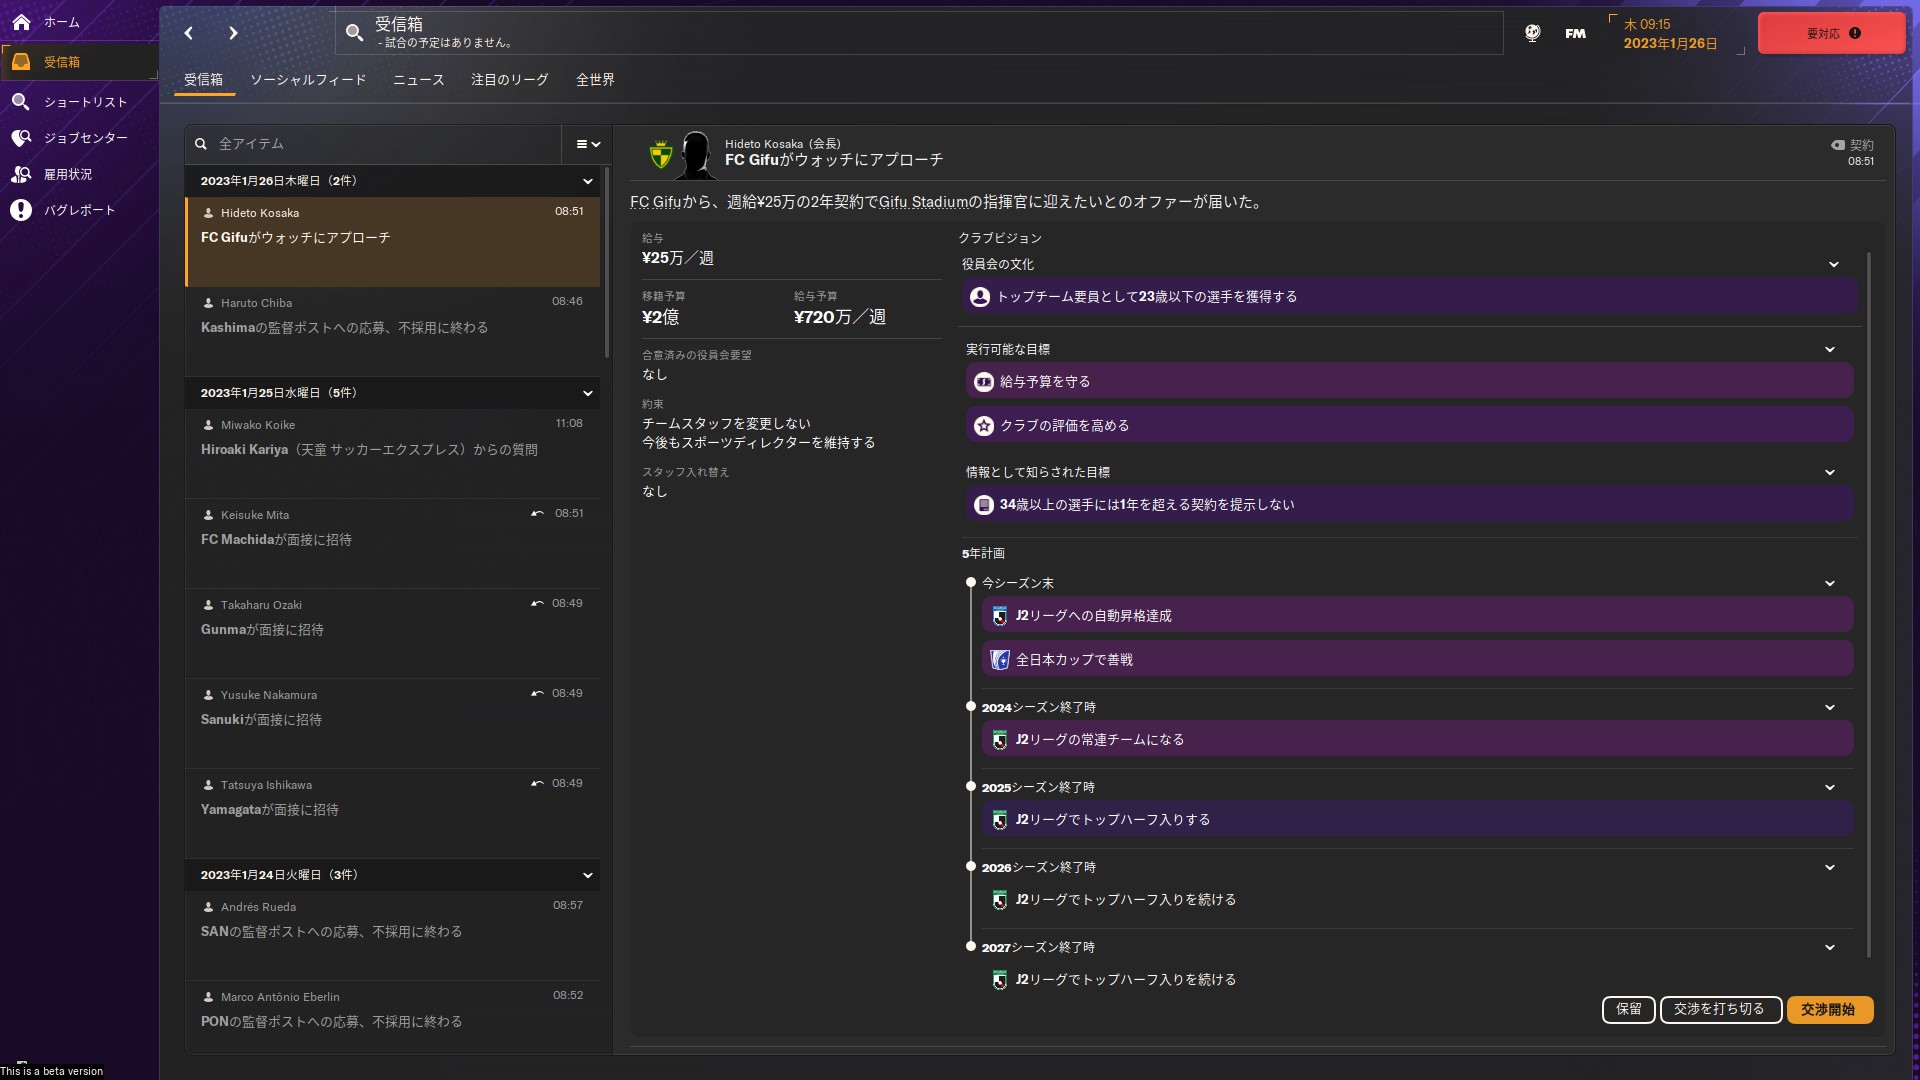1920x1080 pixels.
Task: Click the forward navigation arrow
Action: tap(233, 33)
